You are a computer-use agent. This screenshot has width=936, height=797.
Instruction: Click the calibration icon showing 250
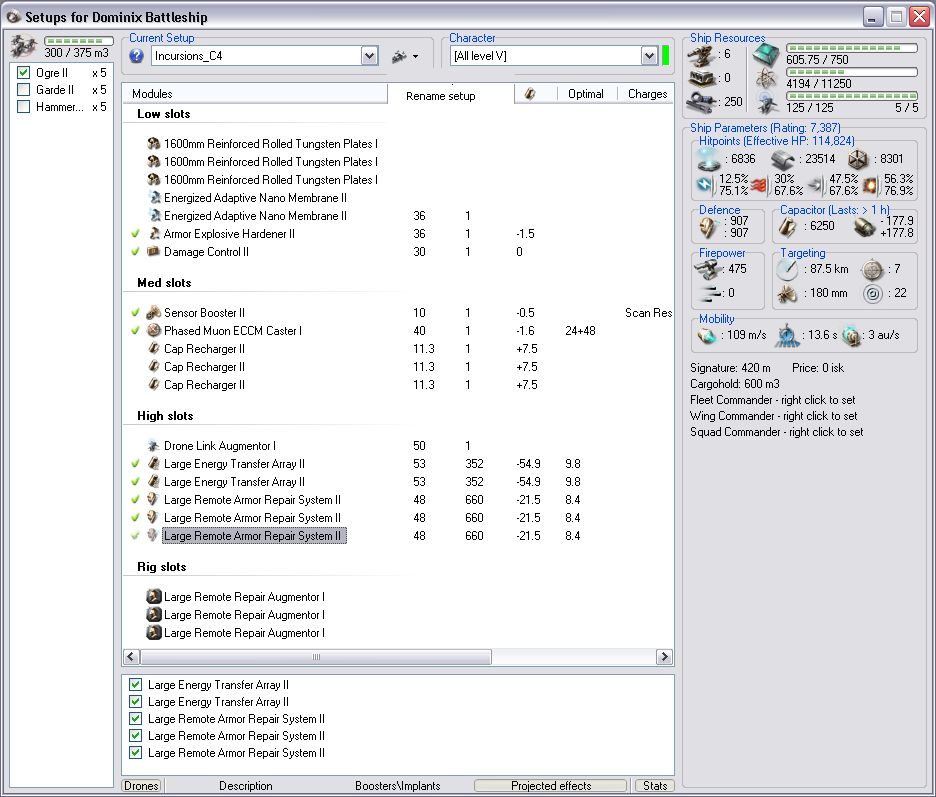702,102
